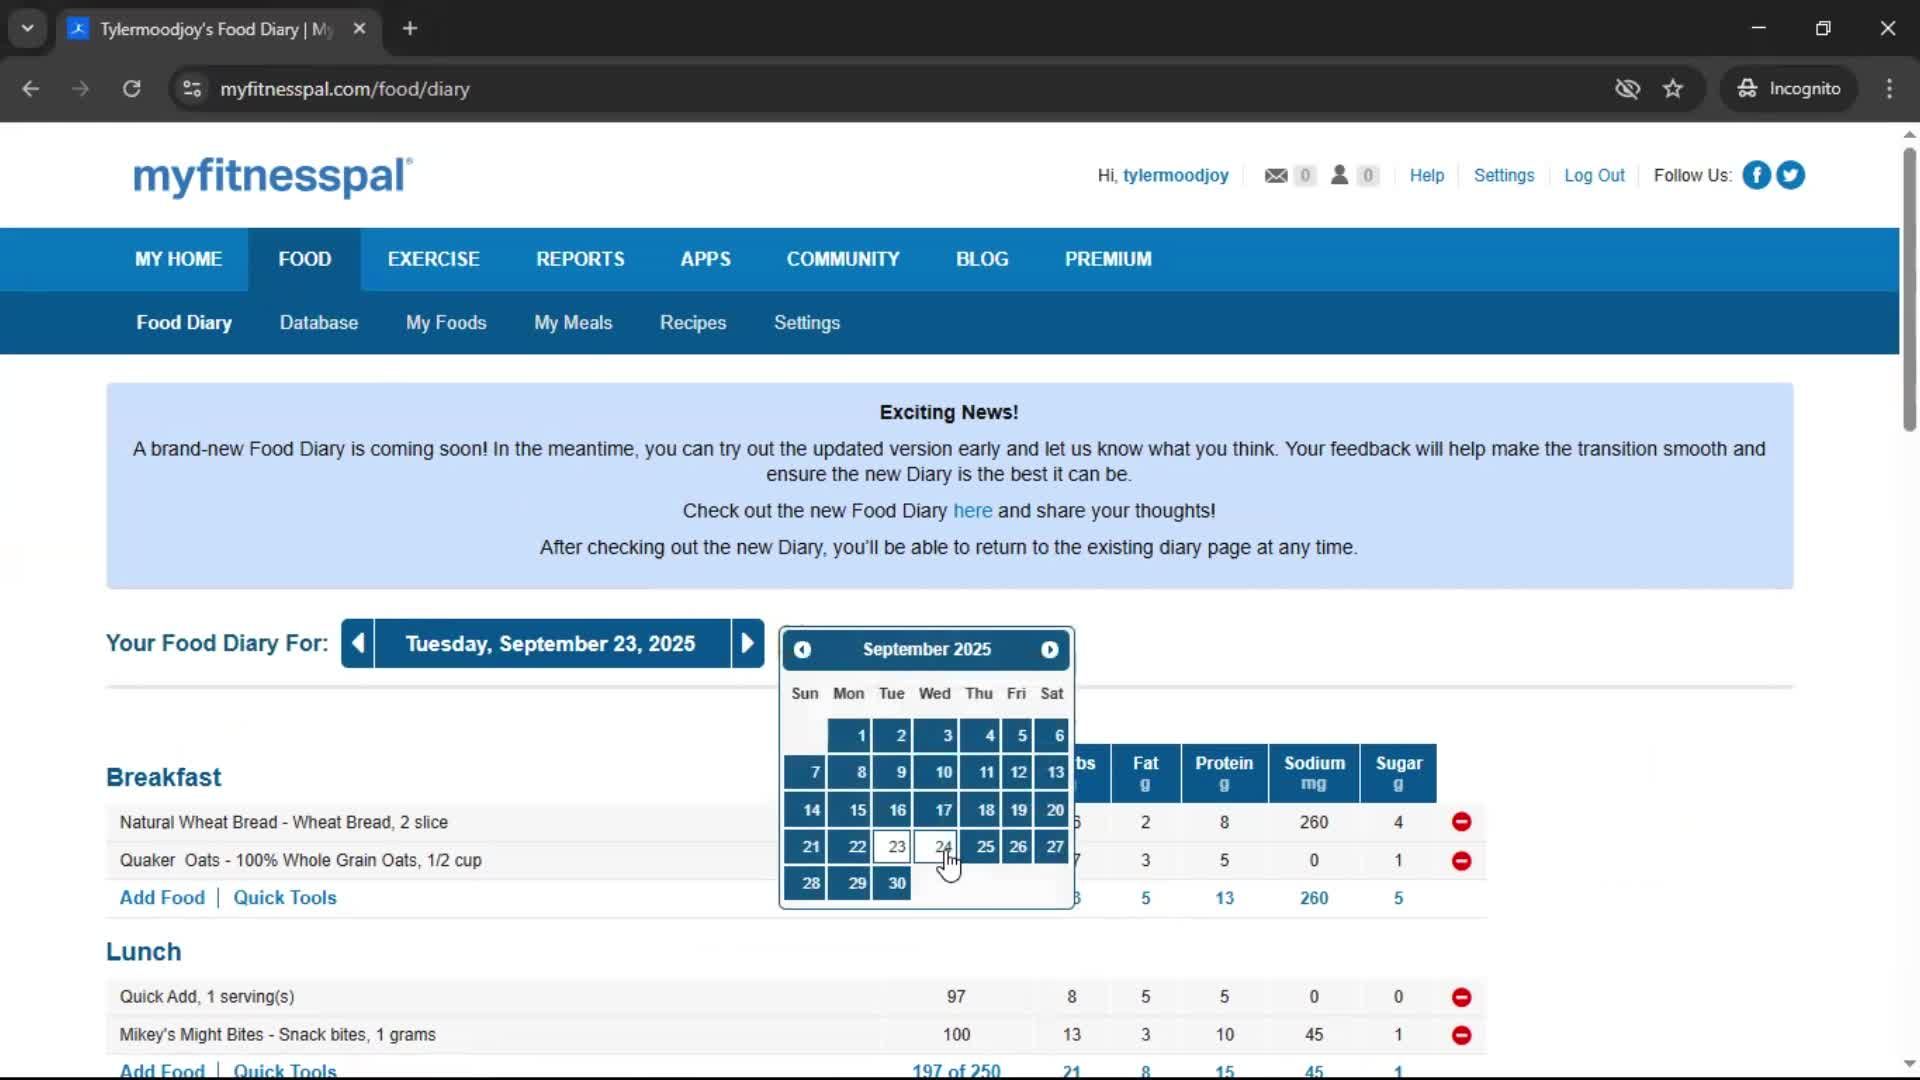The width and height of the screenshot is (1920, 1080).
Task: Delete Natural Wheat Bread entry
Action: tap(1461, 822)
